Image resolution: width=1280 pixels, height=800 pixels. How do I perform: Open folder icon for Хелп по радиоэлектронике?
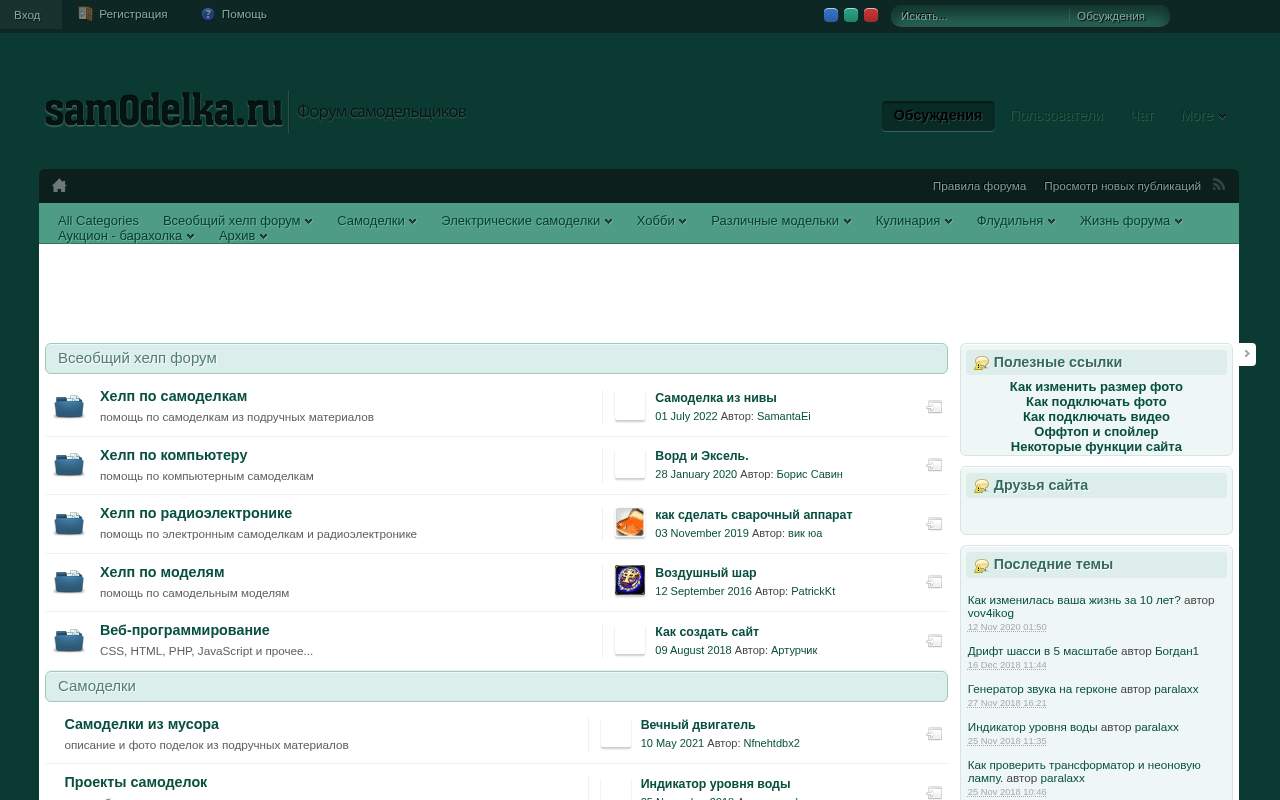point(69,523)
